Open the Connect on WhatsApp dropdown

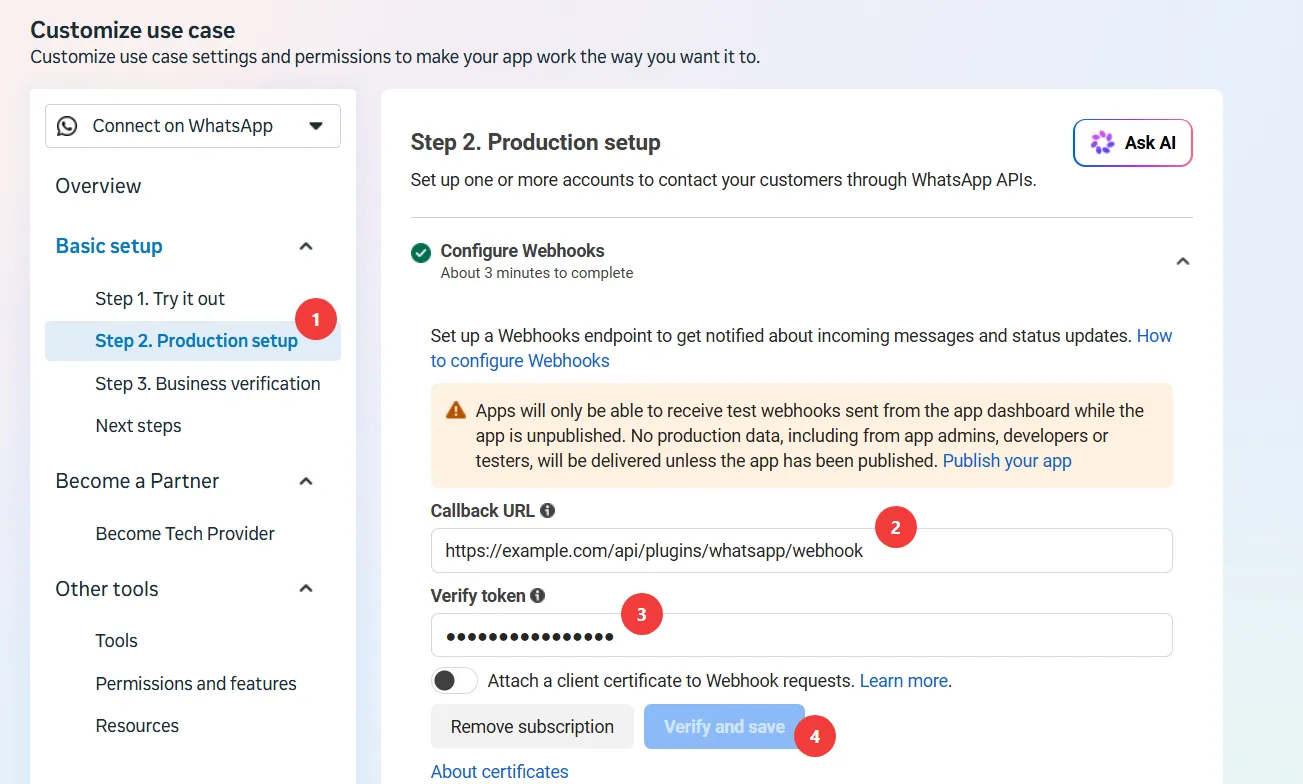[x=193, y=126]
